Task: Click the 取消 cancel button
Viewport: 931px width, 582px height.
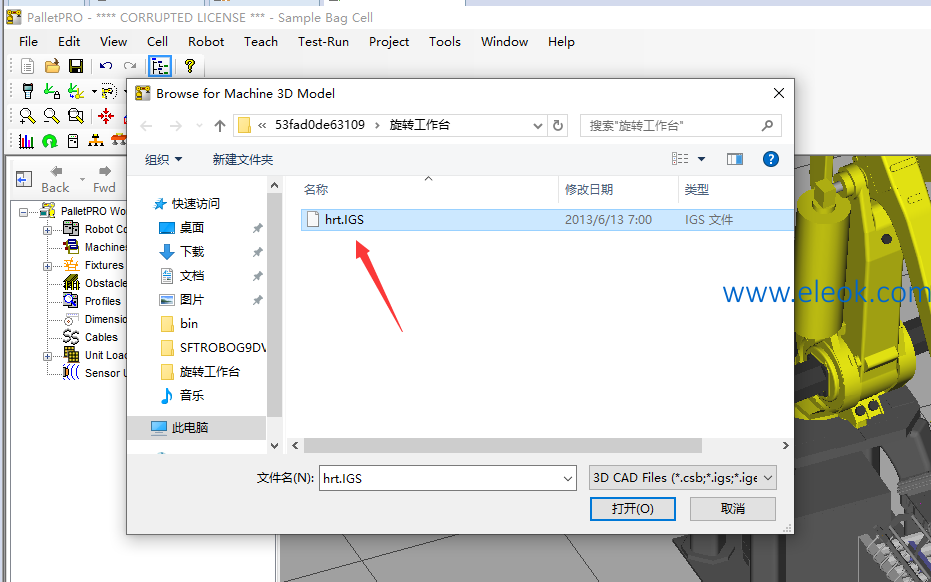Action: click(x=733, y=509)
